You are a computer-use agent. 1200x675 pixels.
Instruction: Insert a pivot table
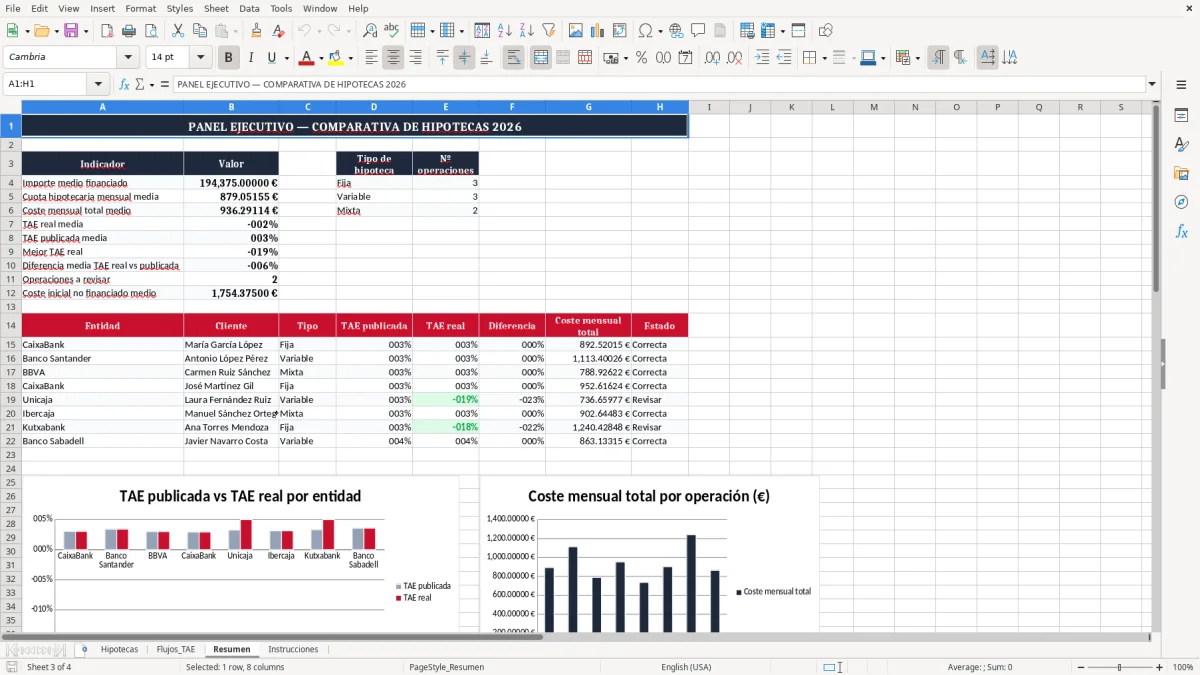620,31
